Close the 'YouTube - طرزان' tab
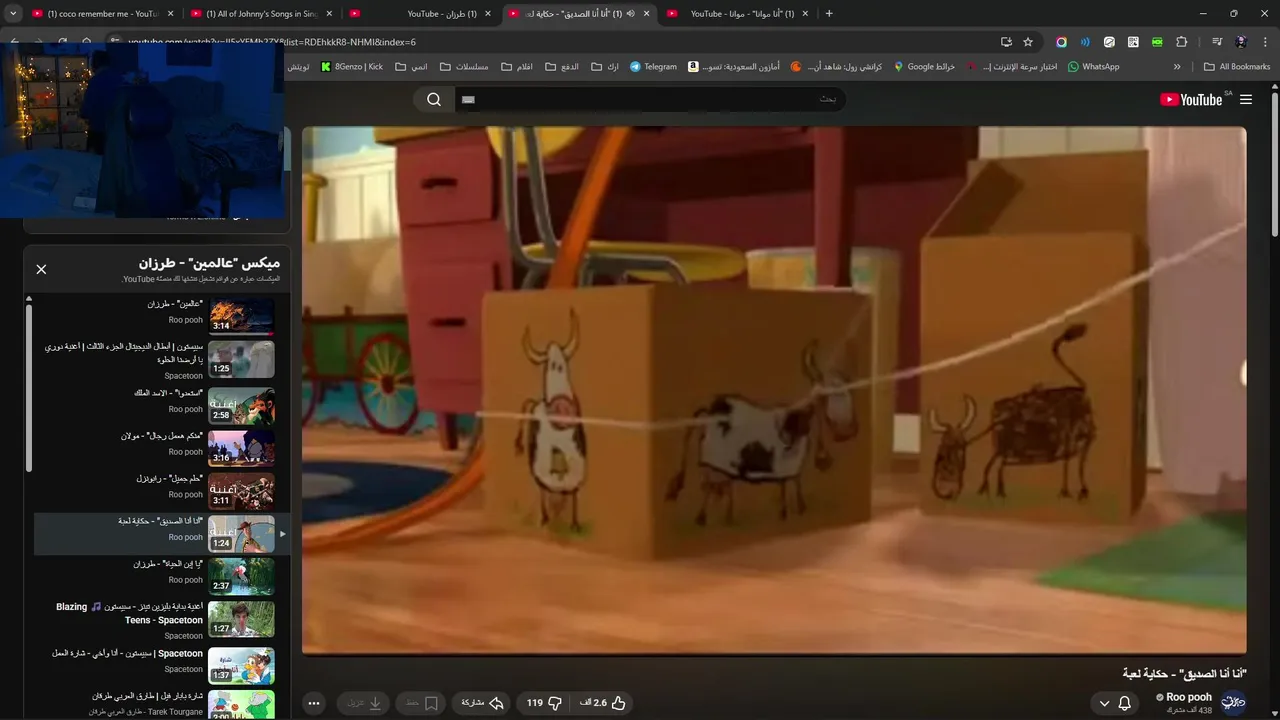The image size is (1280, 720). pos(488,14)
